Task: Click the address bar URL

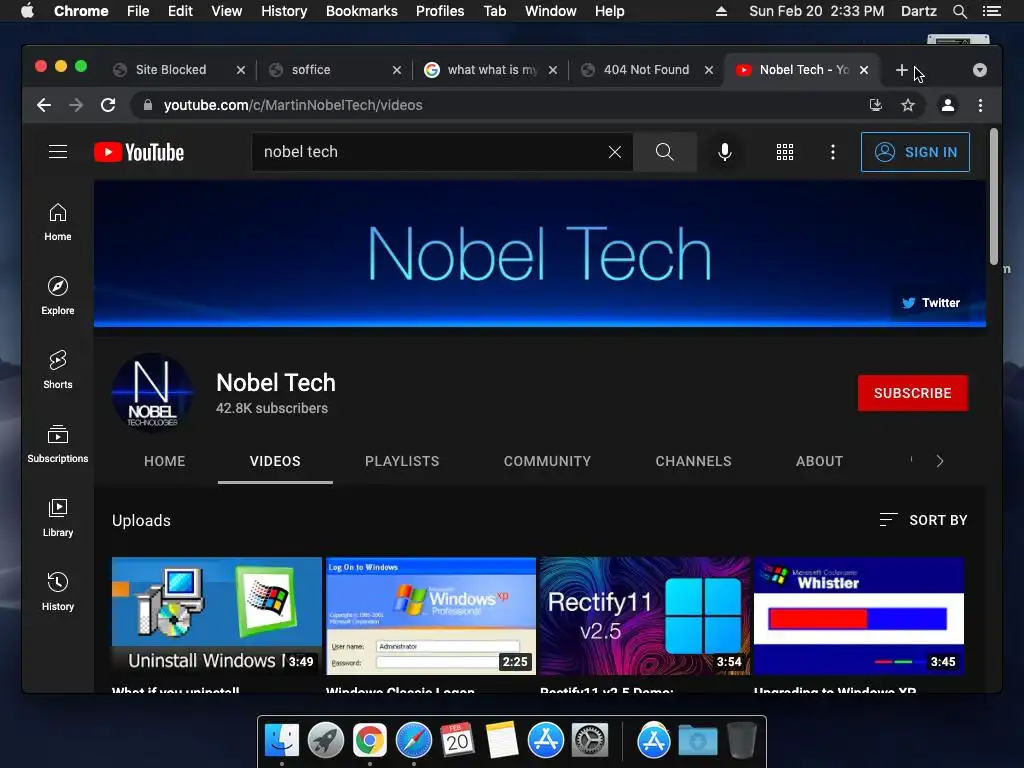Action: click(293, 105)
